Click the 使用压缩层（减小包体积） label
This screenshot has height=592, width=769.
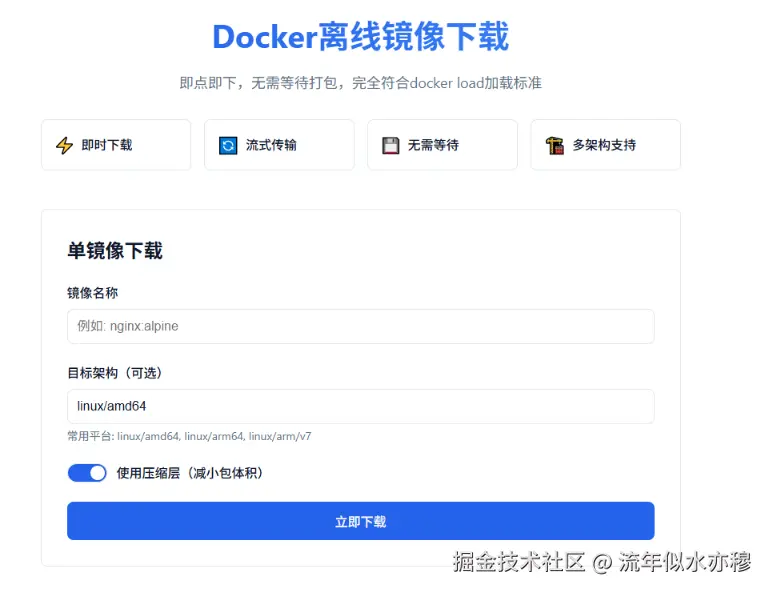(x=189, y=473)
